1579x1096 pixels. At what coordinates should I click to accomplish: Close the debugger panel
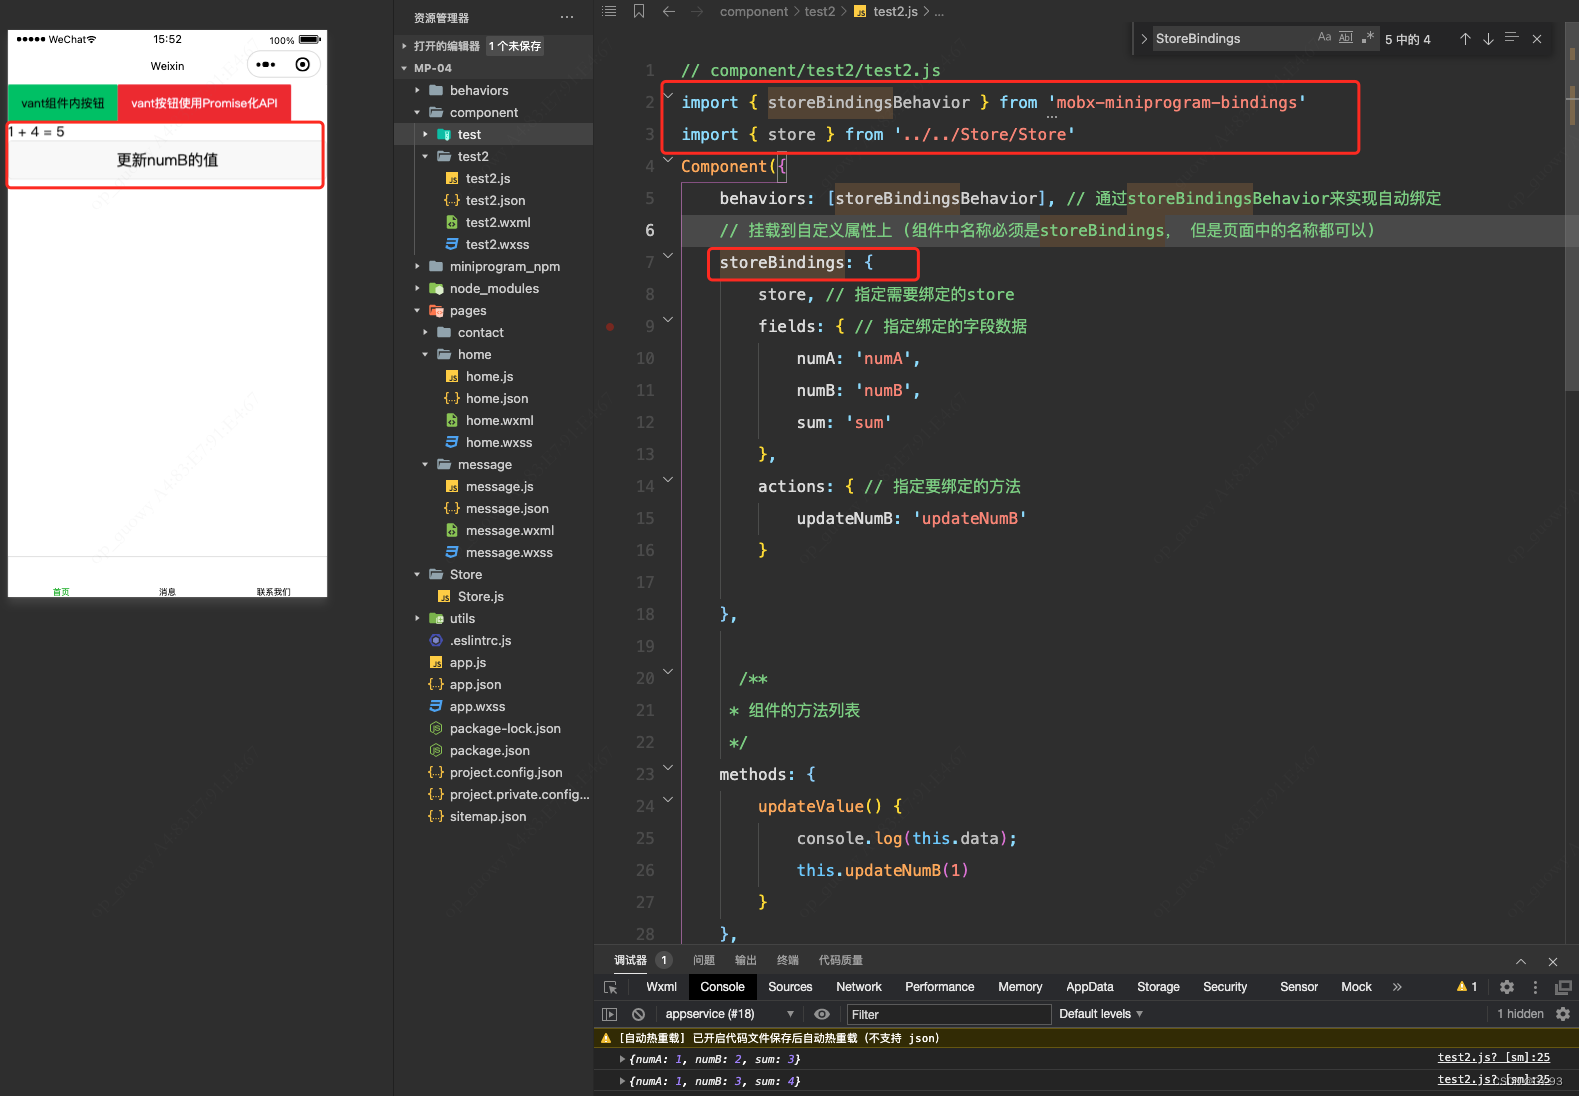coord(1553,961)
